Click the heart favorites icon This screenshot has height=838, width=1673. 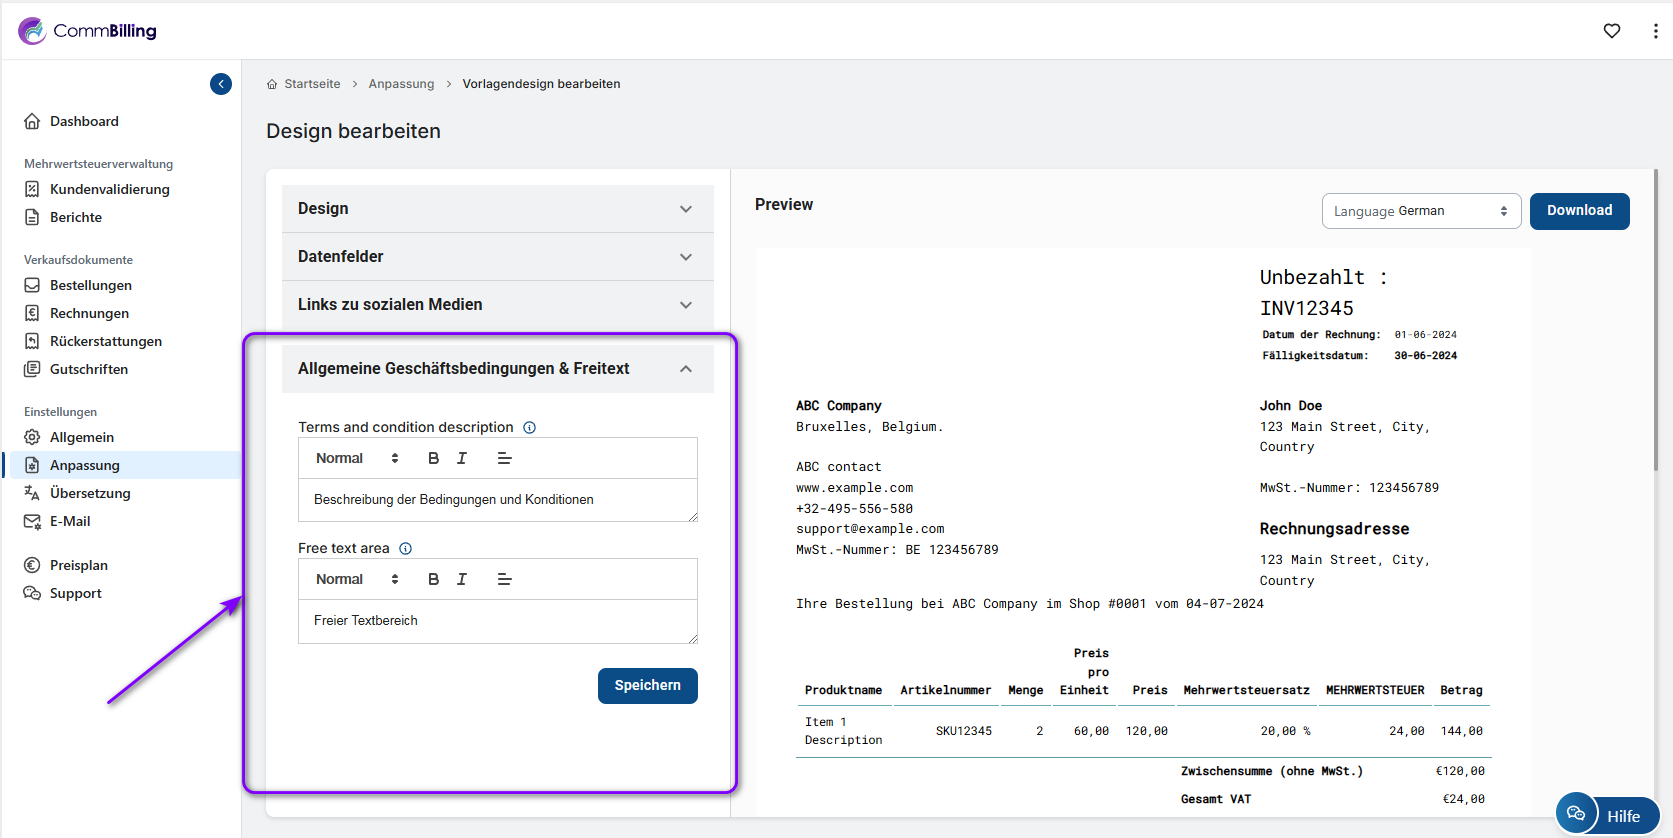tap(1612, 31)
